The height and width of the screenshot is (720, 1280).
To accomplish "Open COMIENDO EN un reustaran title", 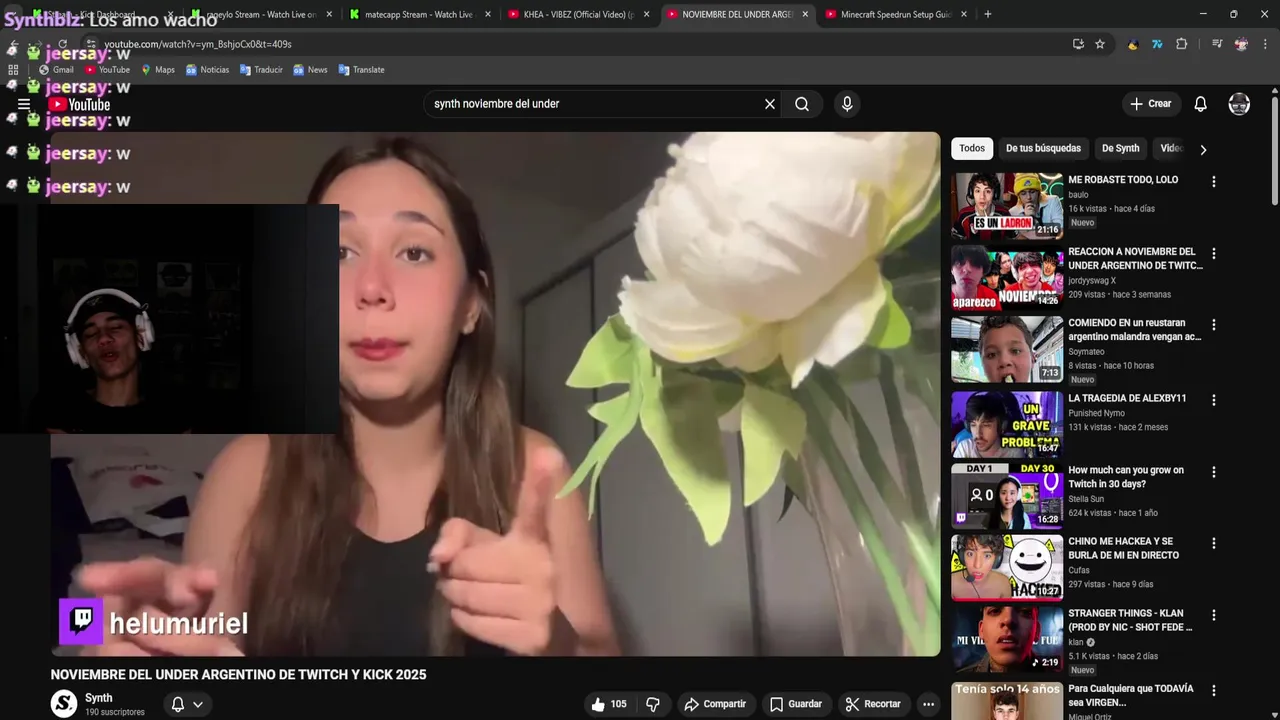I will 1134,330.
